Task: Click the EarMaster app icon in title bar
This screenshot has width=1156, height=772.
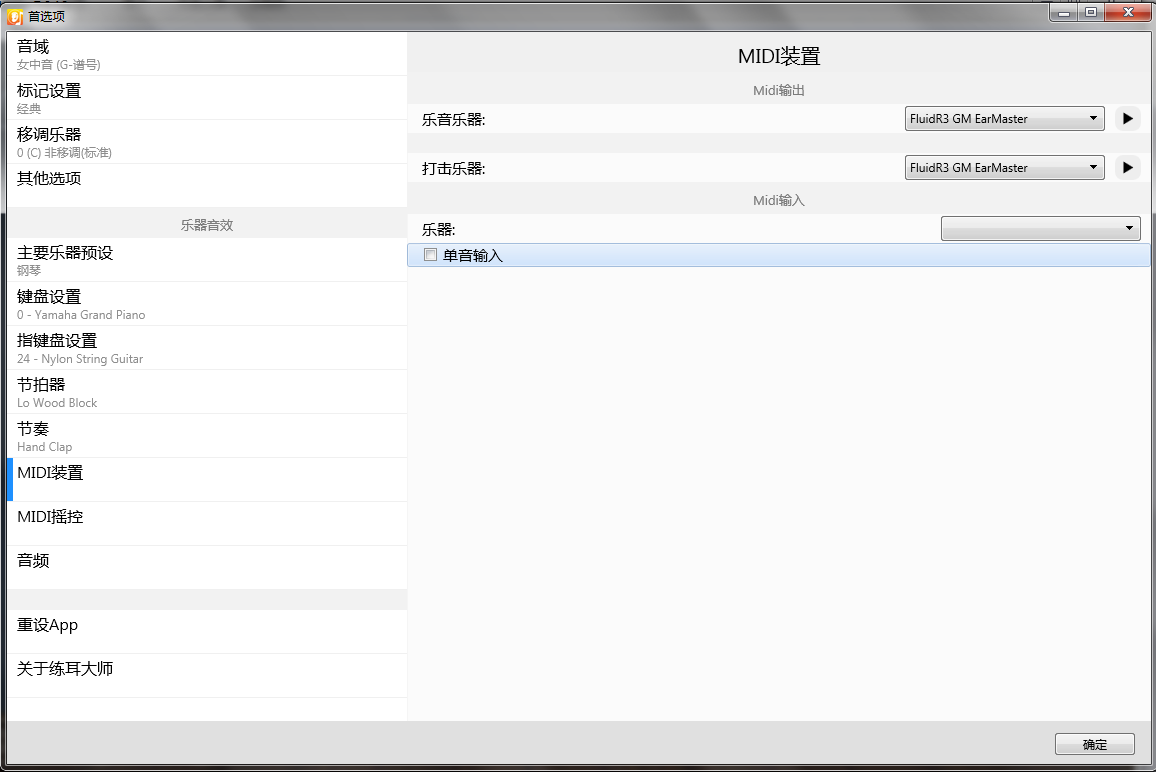Action: (x=15, y=16)
